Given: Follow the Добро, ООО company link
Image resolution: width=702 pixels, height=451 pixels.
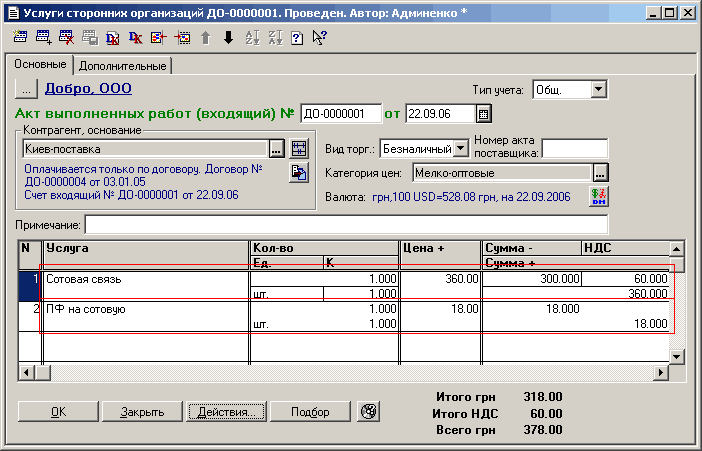Looking at the screenshot, I should click(x=88, y=89).
